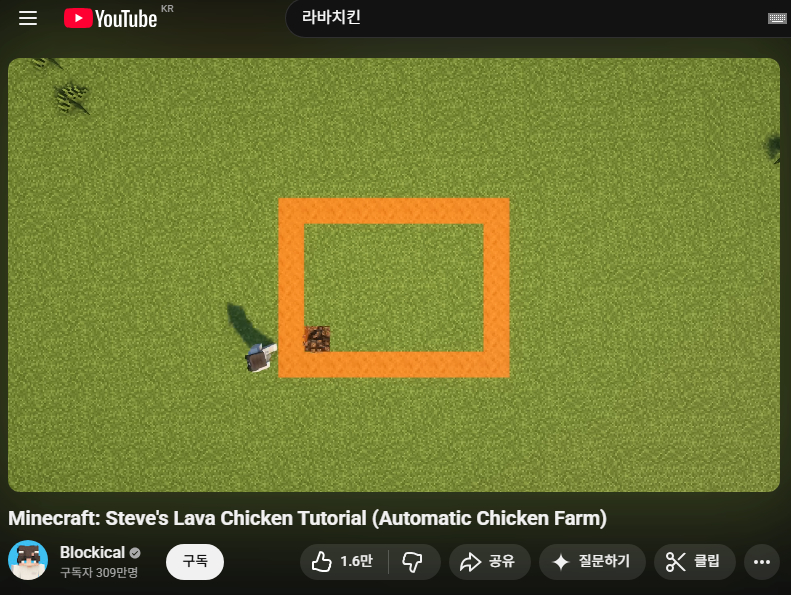
Task: Open the Blockical channel avatar
Action: pos(28,561)
